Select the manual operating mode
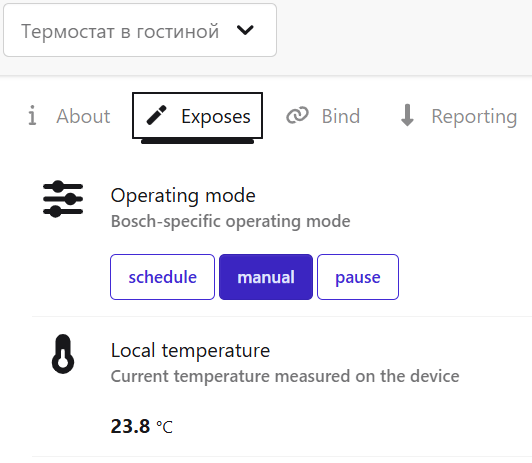Image resolution: width=532 pixels, height=463 pixels. (266, 277)
